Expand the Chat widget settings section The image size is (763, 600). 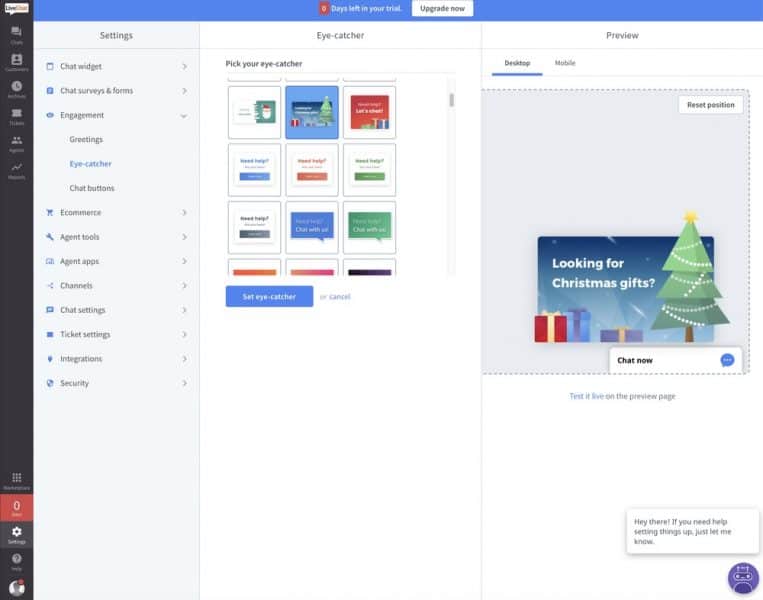click(x=116, y=67)
